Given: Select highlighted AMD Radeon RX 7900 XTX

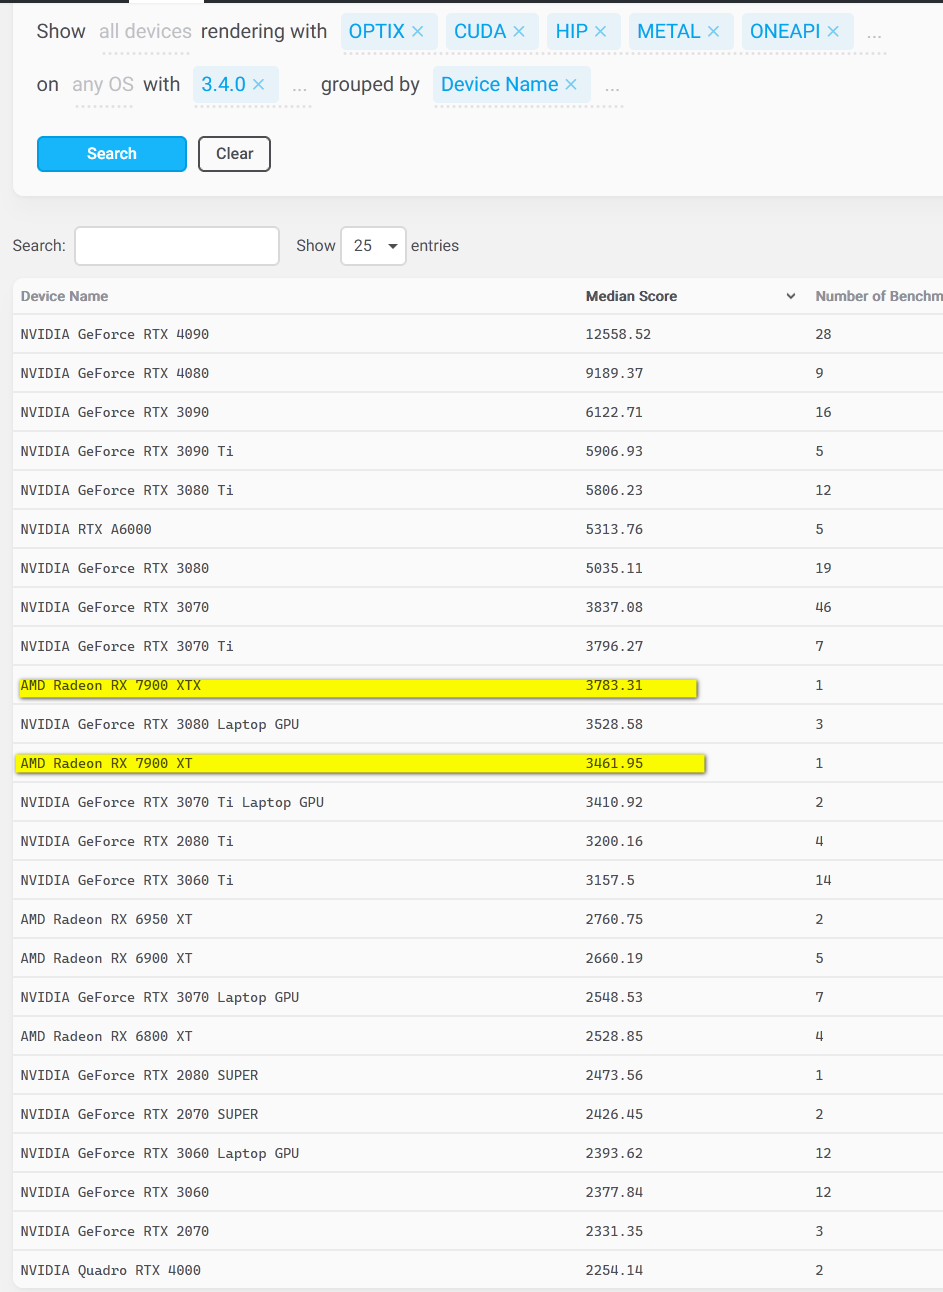Looking at the screenshot, I should click(111, 685).
